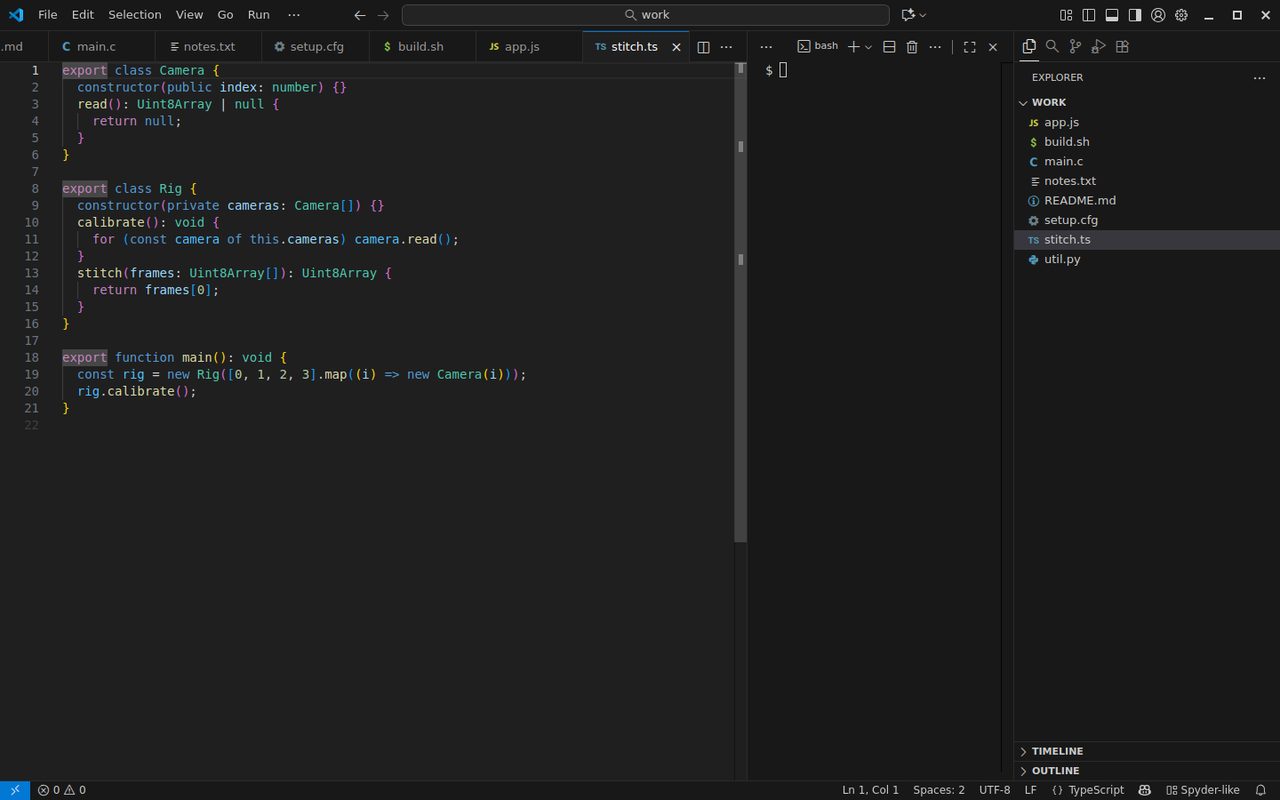Image resolution: width=1280 pixels, height=800 pixels.
Task: Switch to the build.sh tab
Action: point(422,47)
